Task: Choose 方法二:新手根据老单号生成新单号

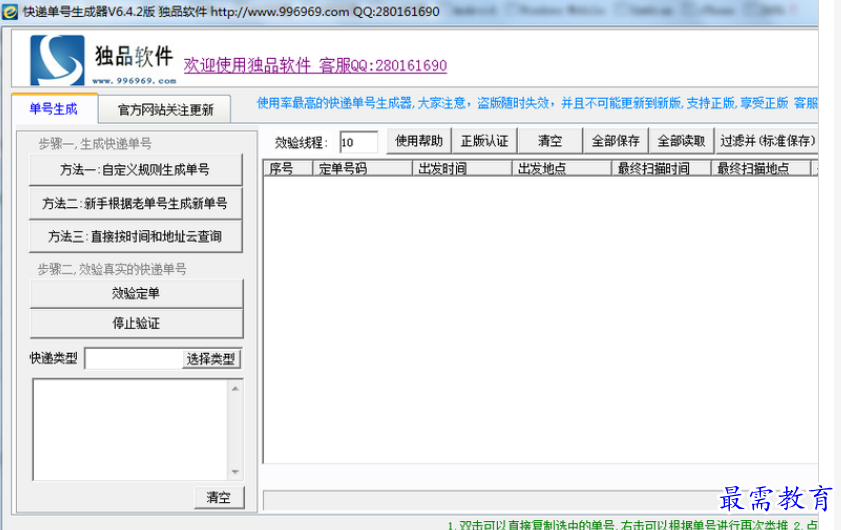Action: click(x=135, y=203)
